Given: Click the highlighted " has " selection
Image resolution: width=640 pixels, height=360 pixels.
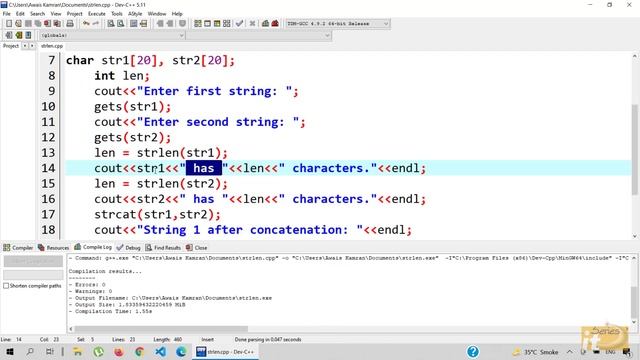Looking at the screenshot, I should tap(204, 168).
